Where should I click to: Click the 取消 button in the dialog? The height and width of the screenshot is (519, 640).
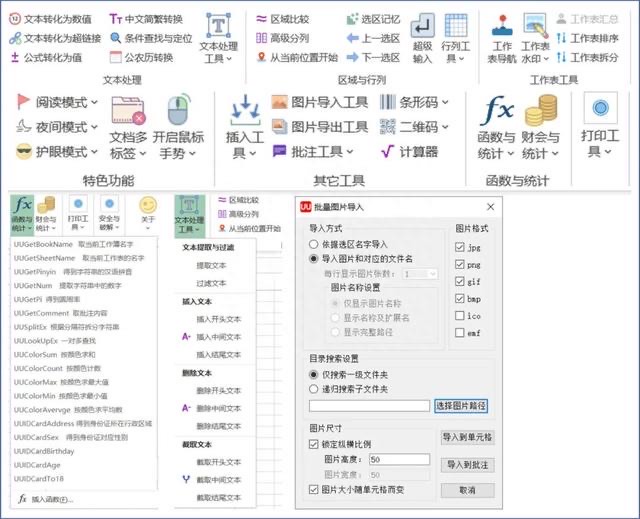[x=467, y=490]
